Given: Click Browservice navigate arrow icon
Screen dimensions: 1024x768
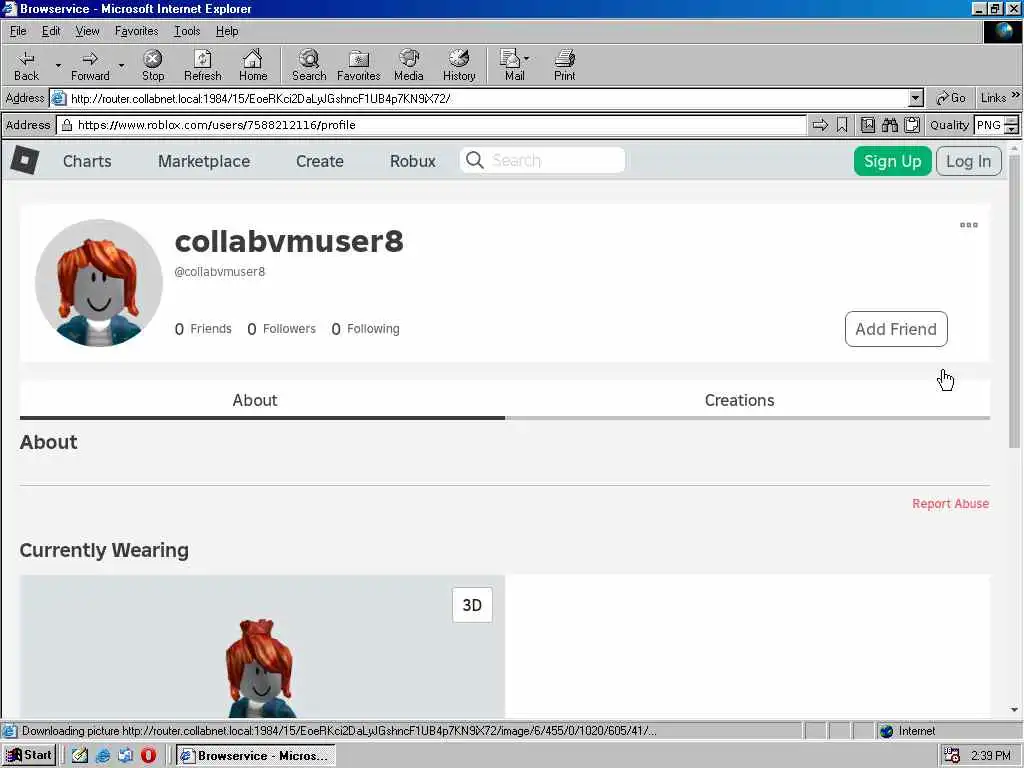Looking at the screenshot, I should pos(820,125).
